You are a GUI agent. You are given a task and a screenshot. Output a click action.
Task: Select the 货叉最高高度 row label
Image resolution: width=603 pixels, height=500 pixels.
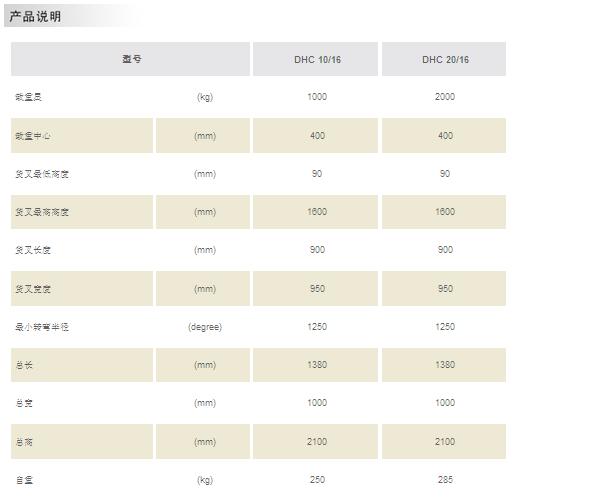[42, 212]
